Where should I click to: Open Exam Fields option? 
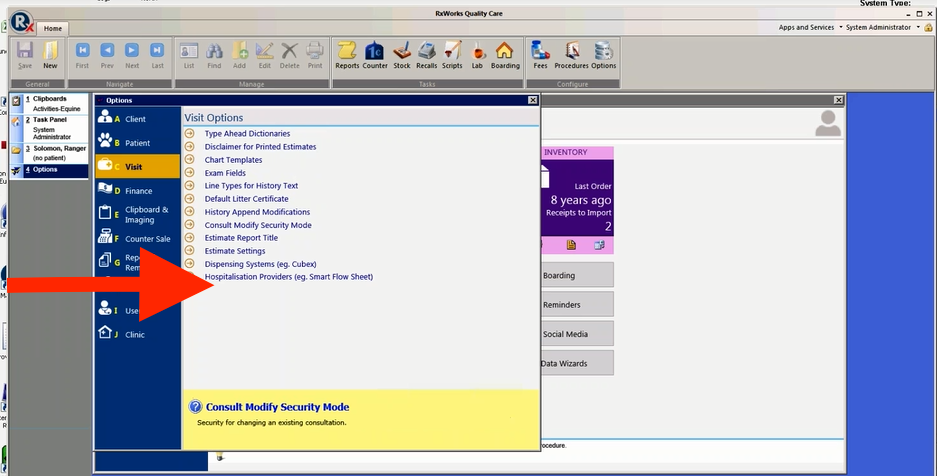click(x=225, y=173)
